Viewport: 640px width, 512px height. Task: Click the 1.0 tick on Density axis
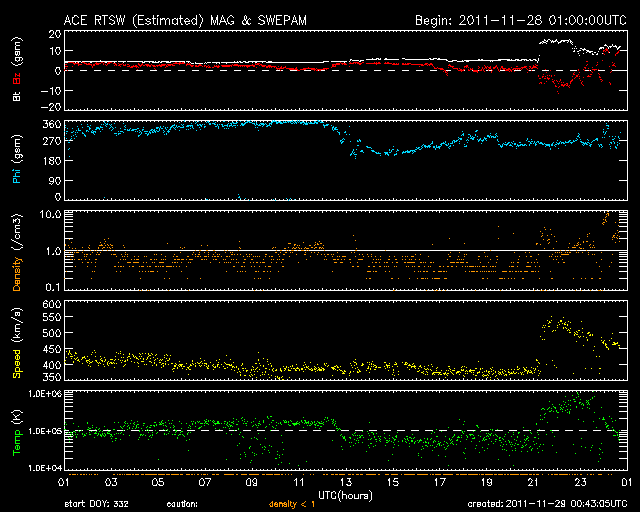pos(53,251)
